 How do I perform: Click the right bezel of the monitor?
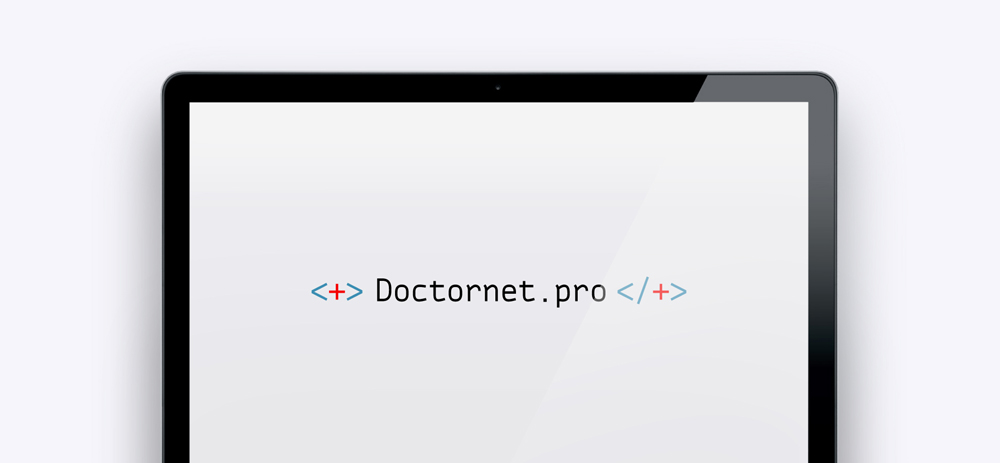[x=822, y=281]
